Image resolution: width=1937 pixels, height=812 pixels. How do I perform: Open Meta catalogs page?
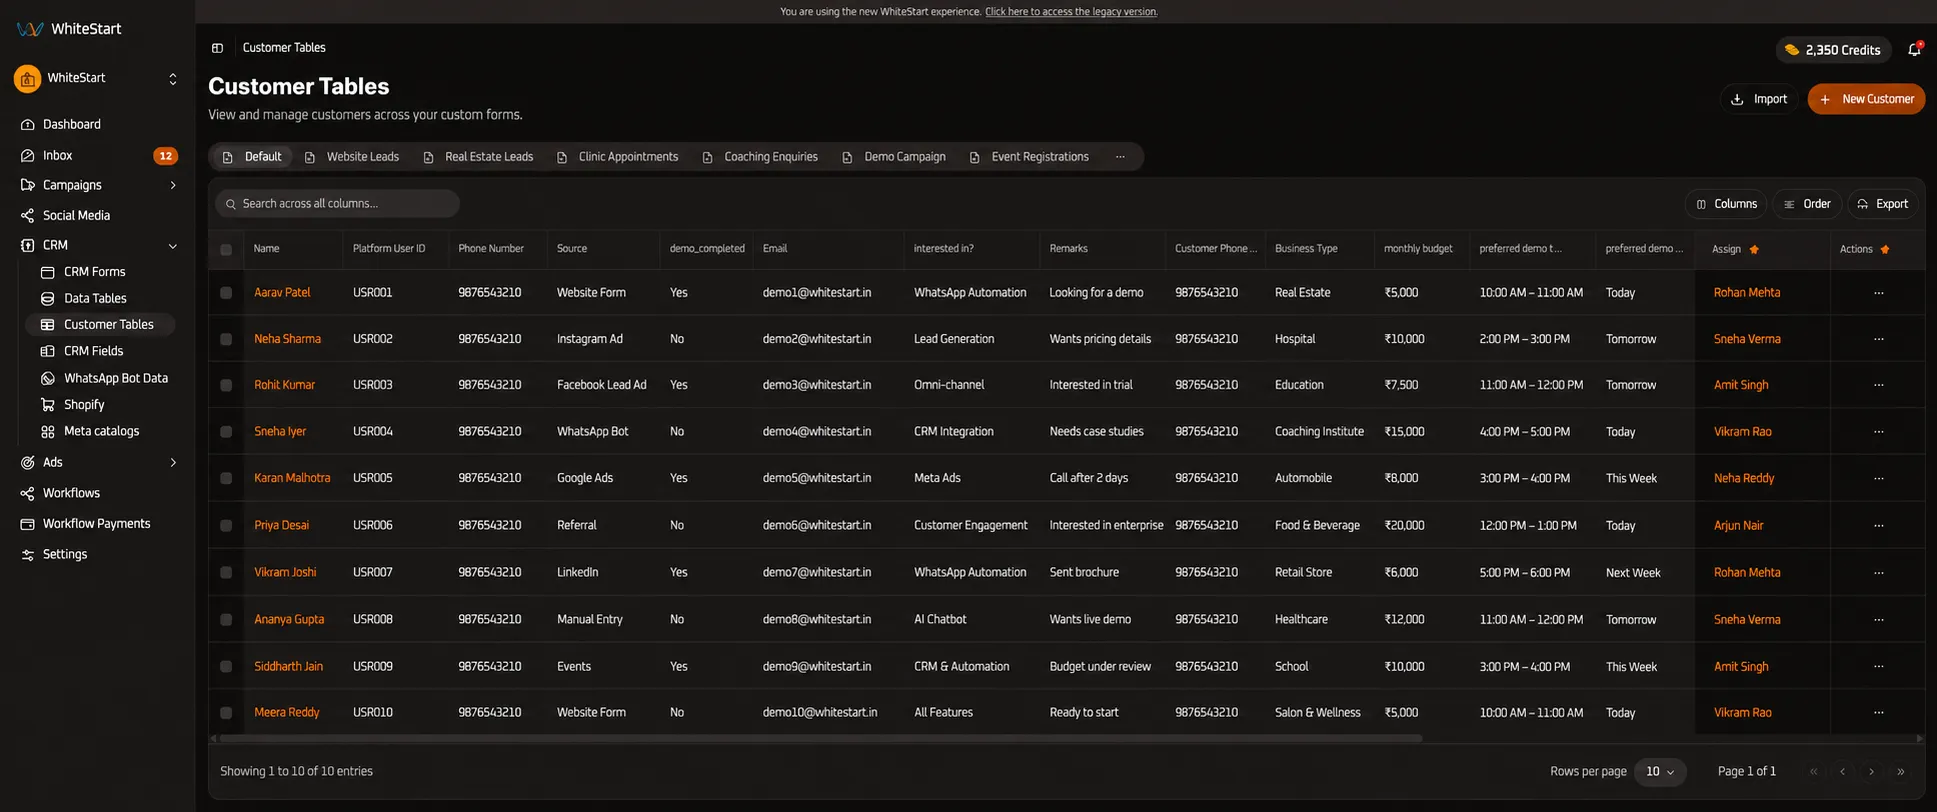(100, 431)
